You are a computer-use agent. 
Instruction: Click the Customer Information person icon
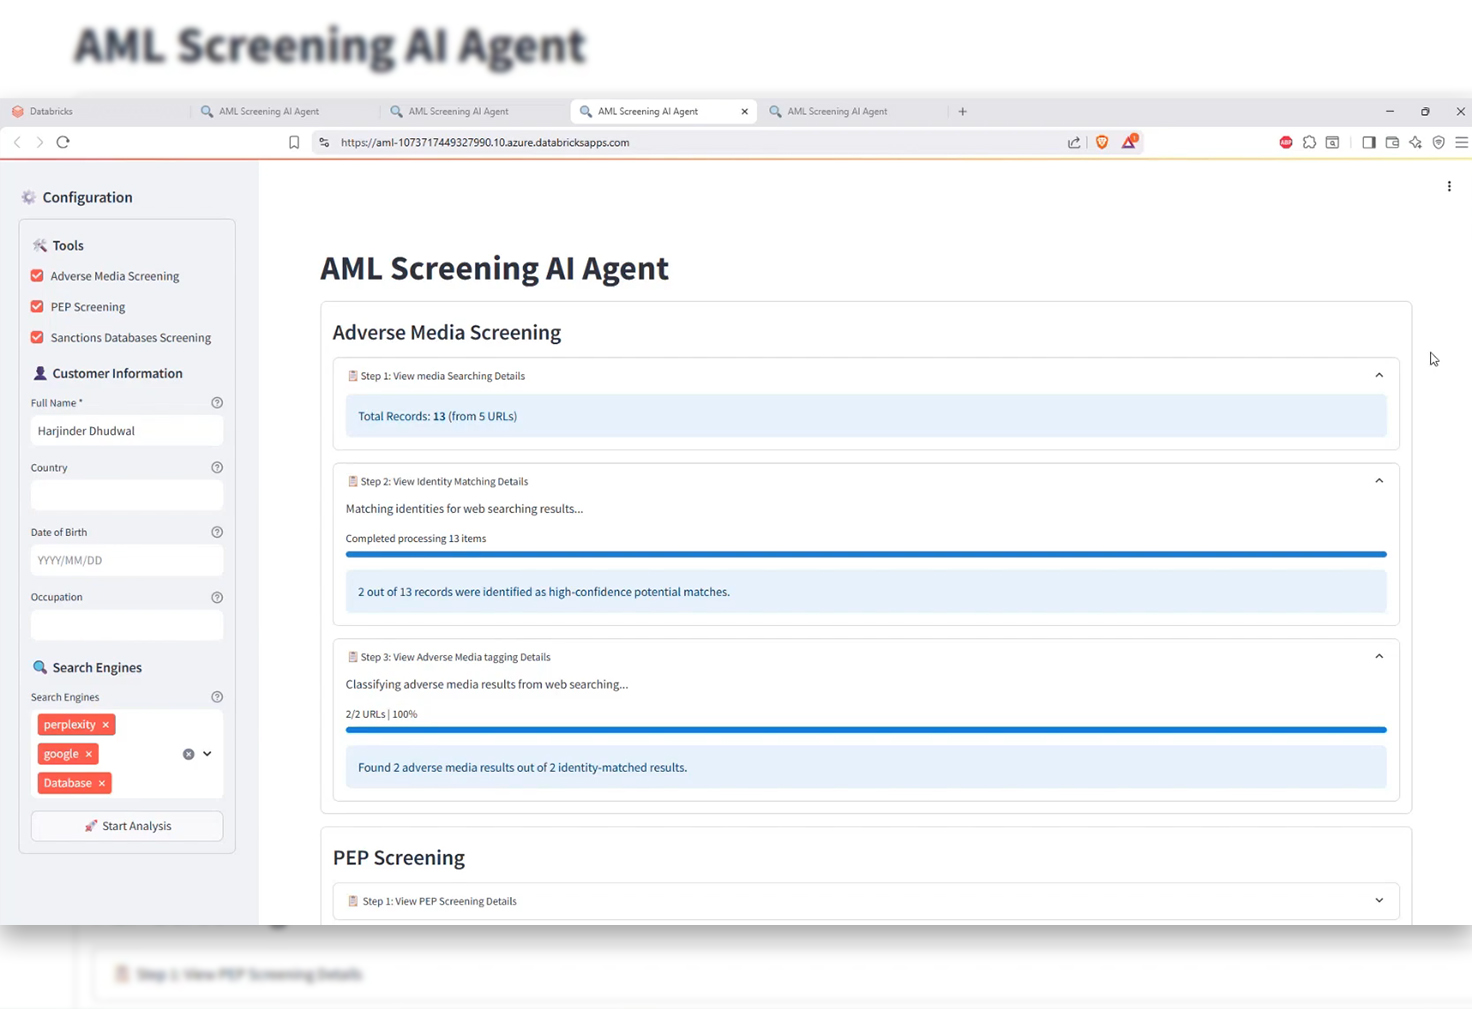point(40,373)
